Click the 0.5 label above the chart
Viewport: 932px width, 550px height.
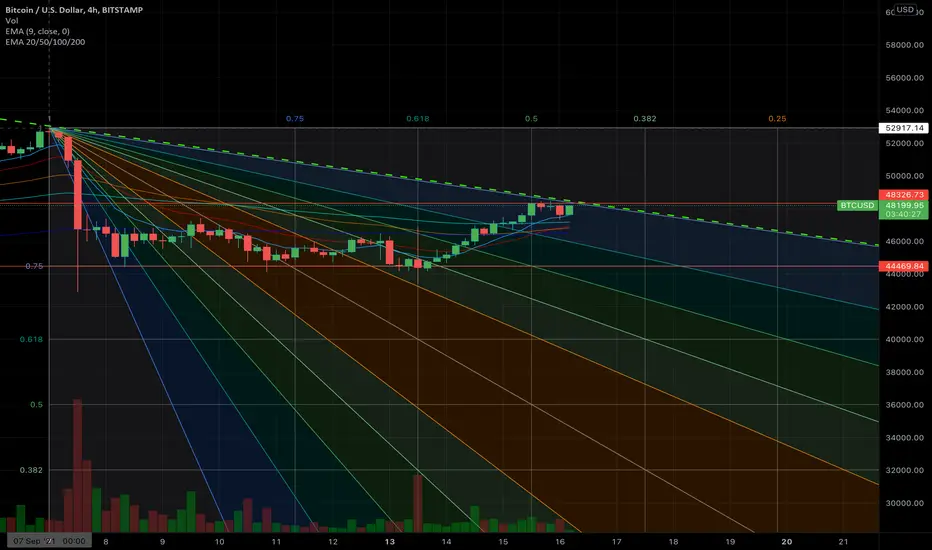[531, 119]
